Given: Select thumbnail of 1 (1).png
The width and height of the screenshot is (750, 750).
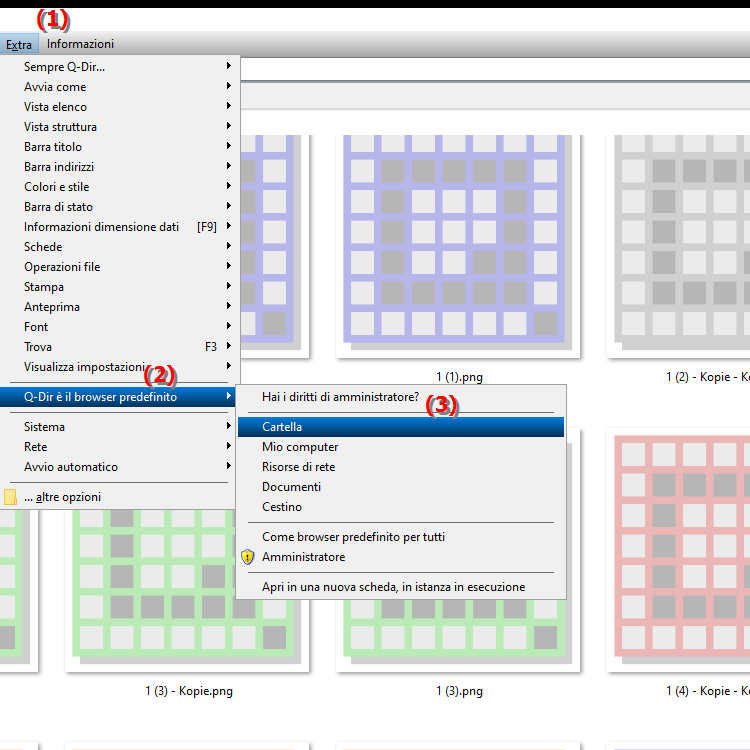Looking at the screenshot, I should [x=458, y=246].
